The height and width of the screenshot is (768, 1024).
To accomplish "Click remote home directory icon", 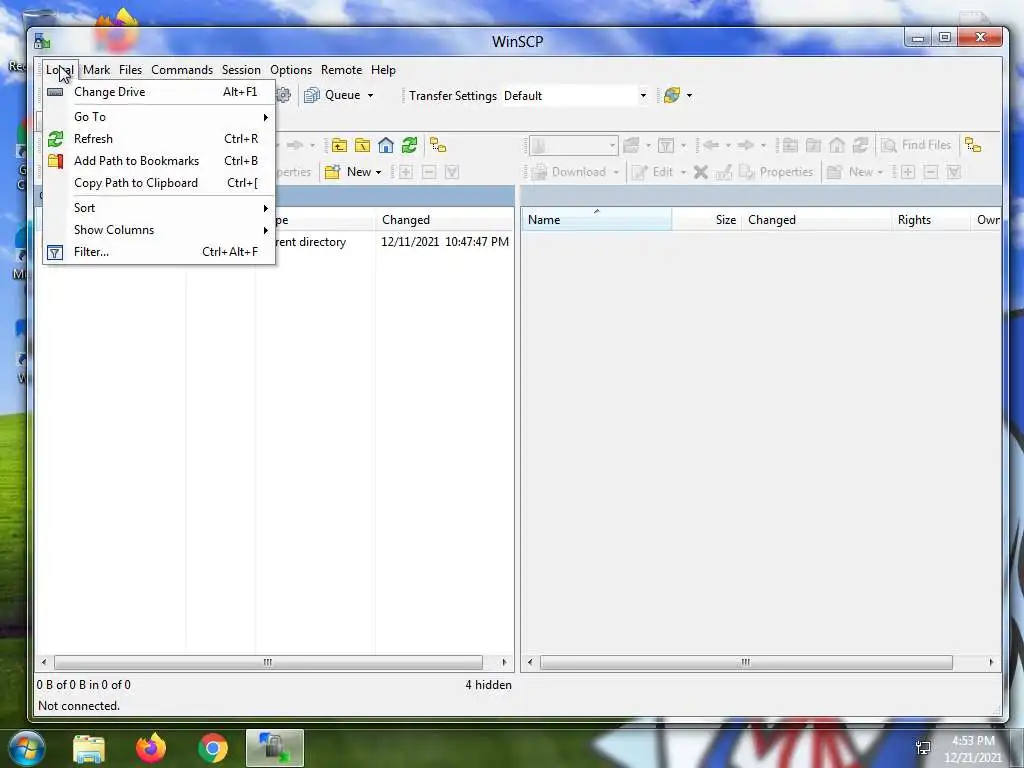I will tap(837, 146).
